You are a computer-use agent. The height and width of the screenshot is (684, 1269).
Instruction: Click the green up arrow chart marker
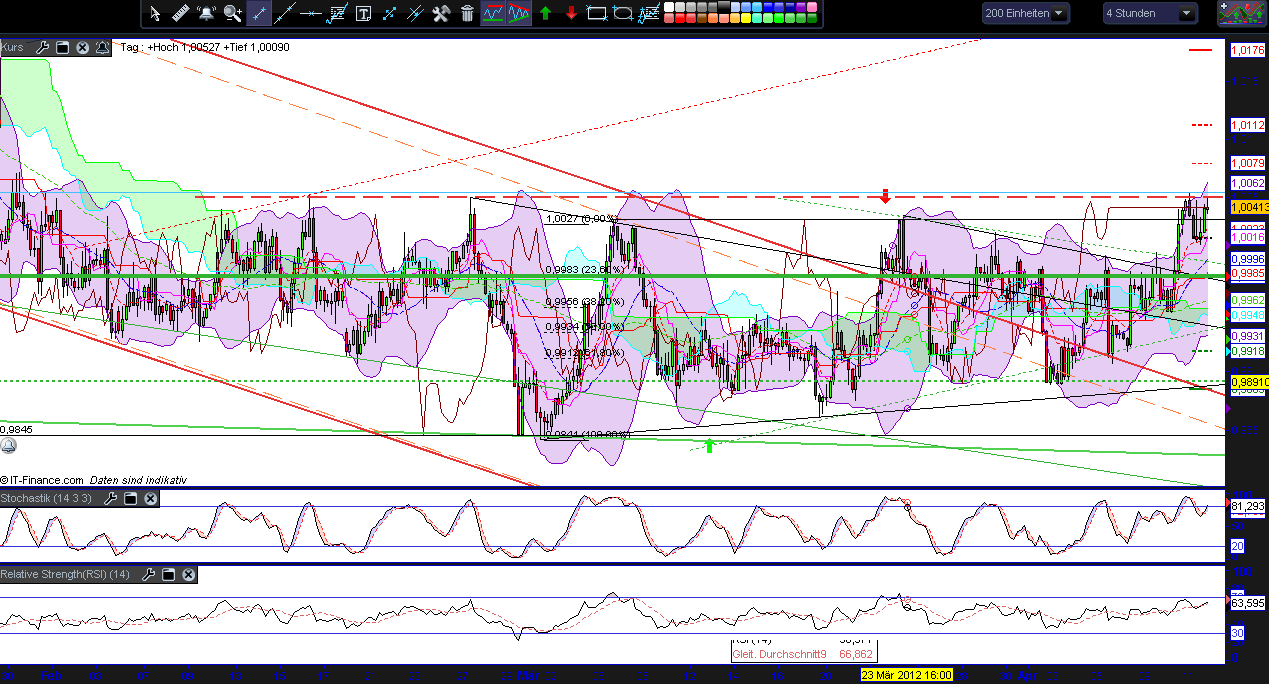pyautogui.click(x=709, y=445)
